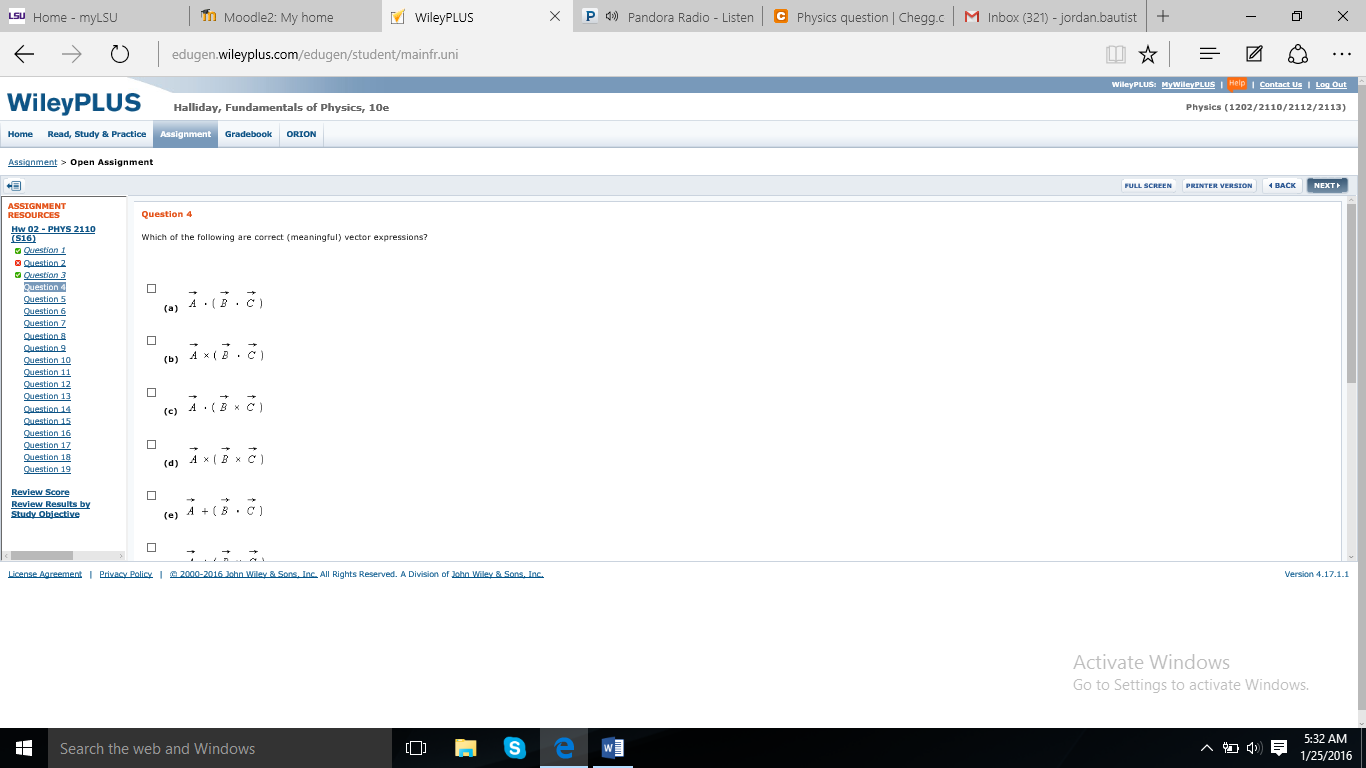Switch to Pandora Radio tab
The image size is (1366, 768).
[669, 17]
